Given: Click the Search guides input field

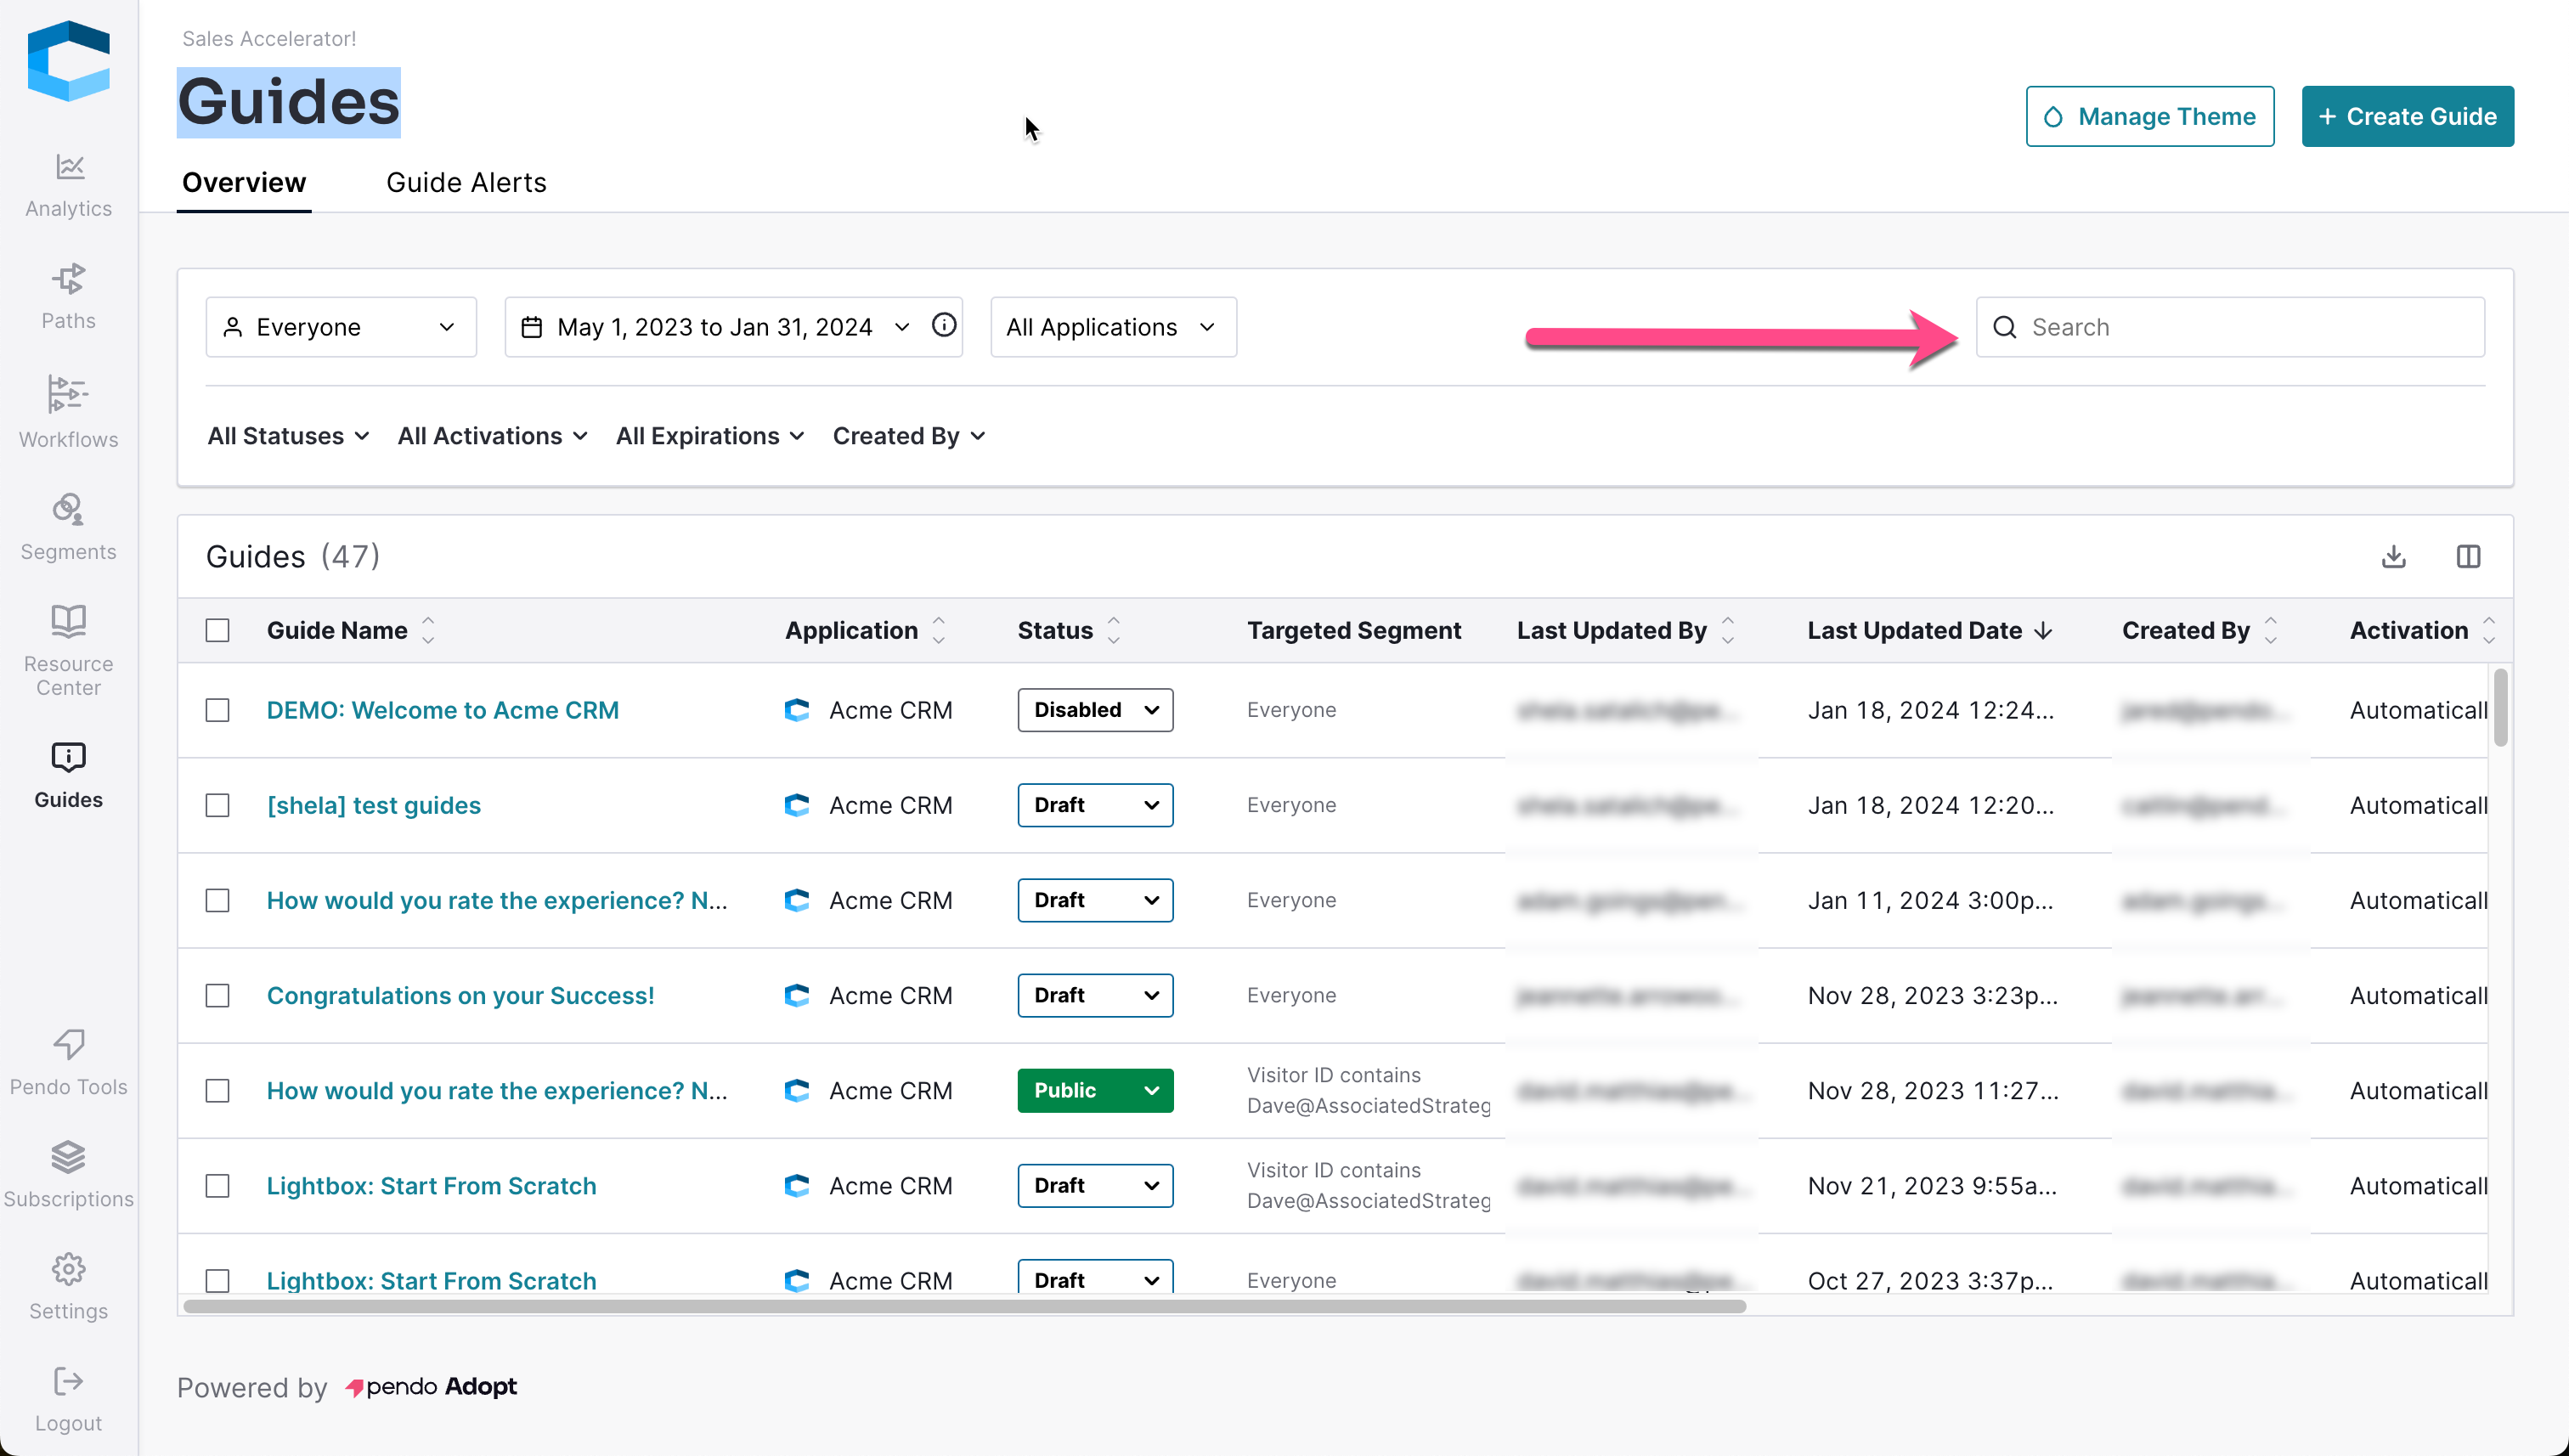Looking at the screenshot, I should click(x=2230, y=327).
